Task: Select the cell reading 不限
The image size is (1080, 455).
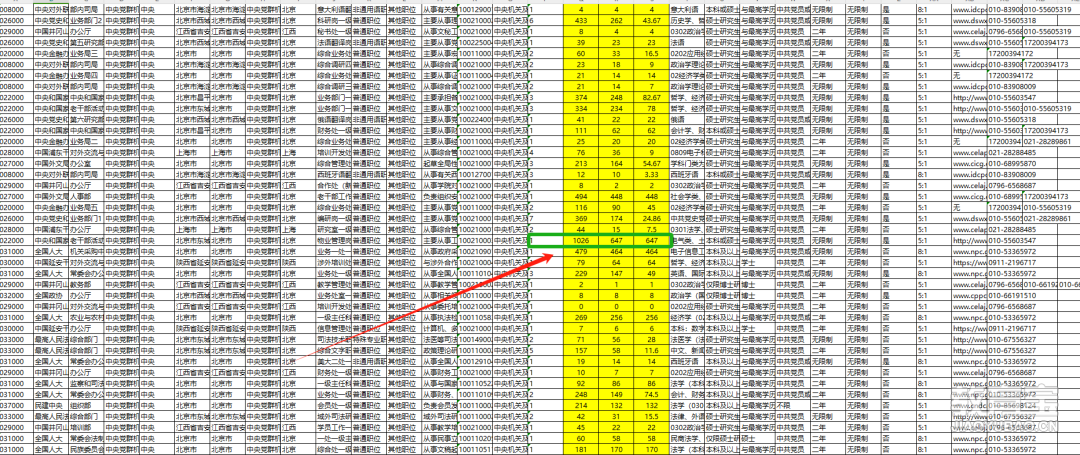Action: coord(792,405)
